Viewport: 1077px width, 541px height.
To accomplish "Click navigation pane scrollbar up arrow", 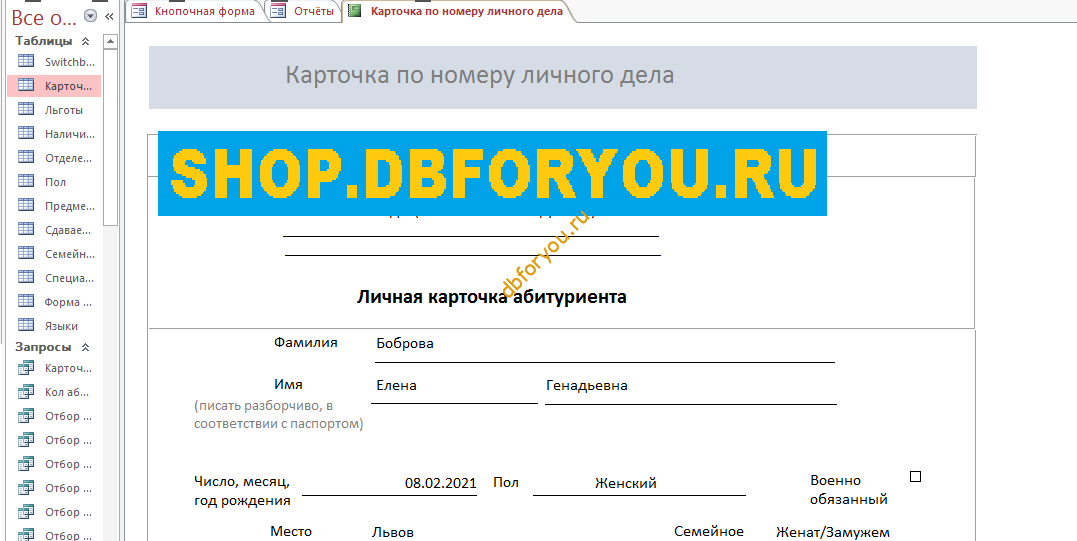I will (111, 42).
